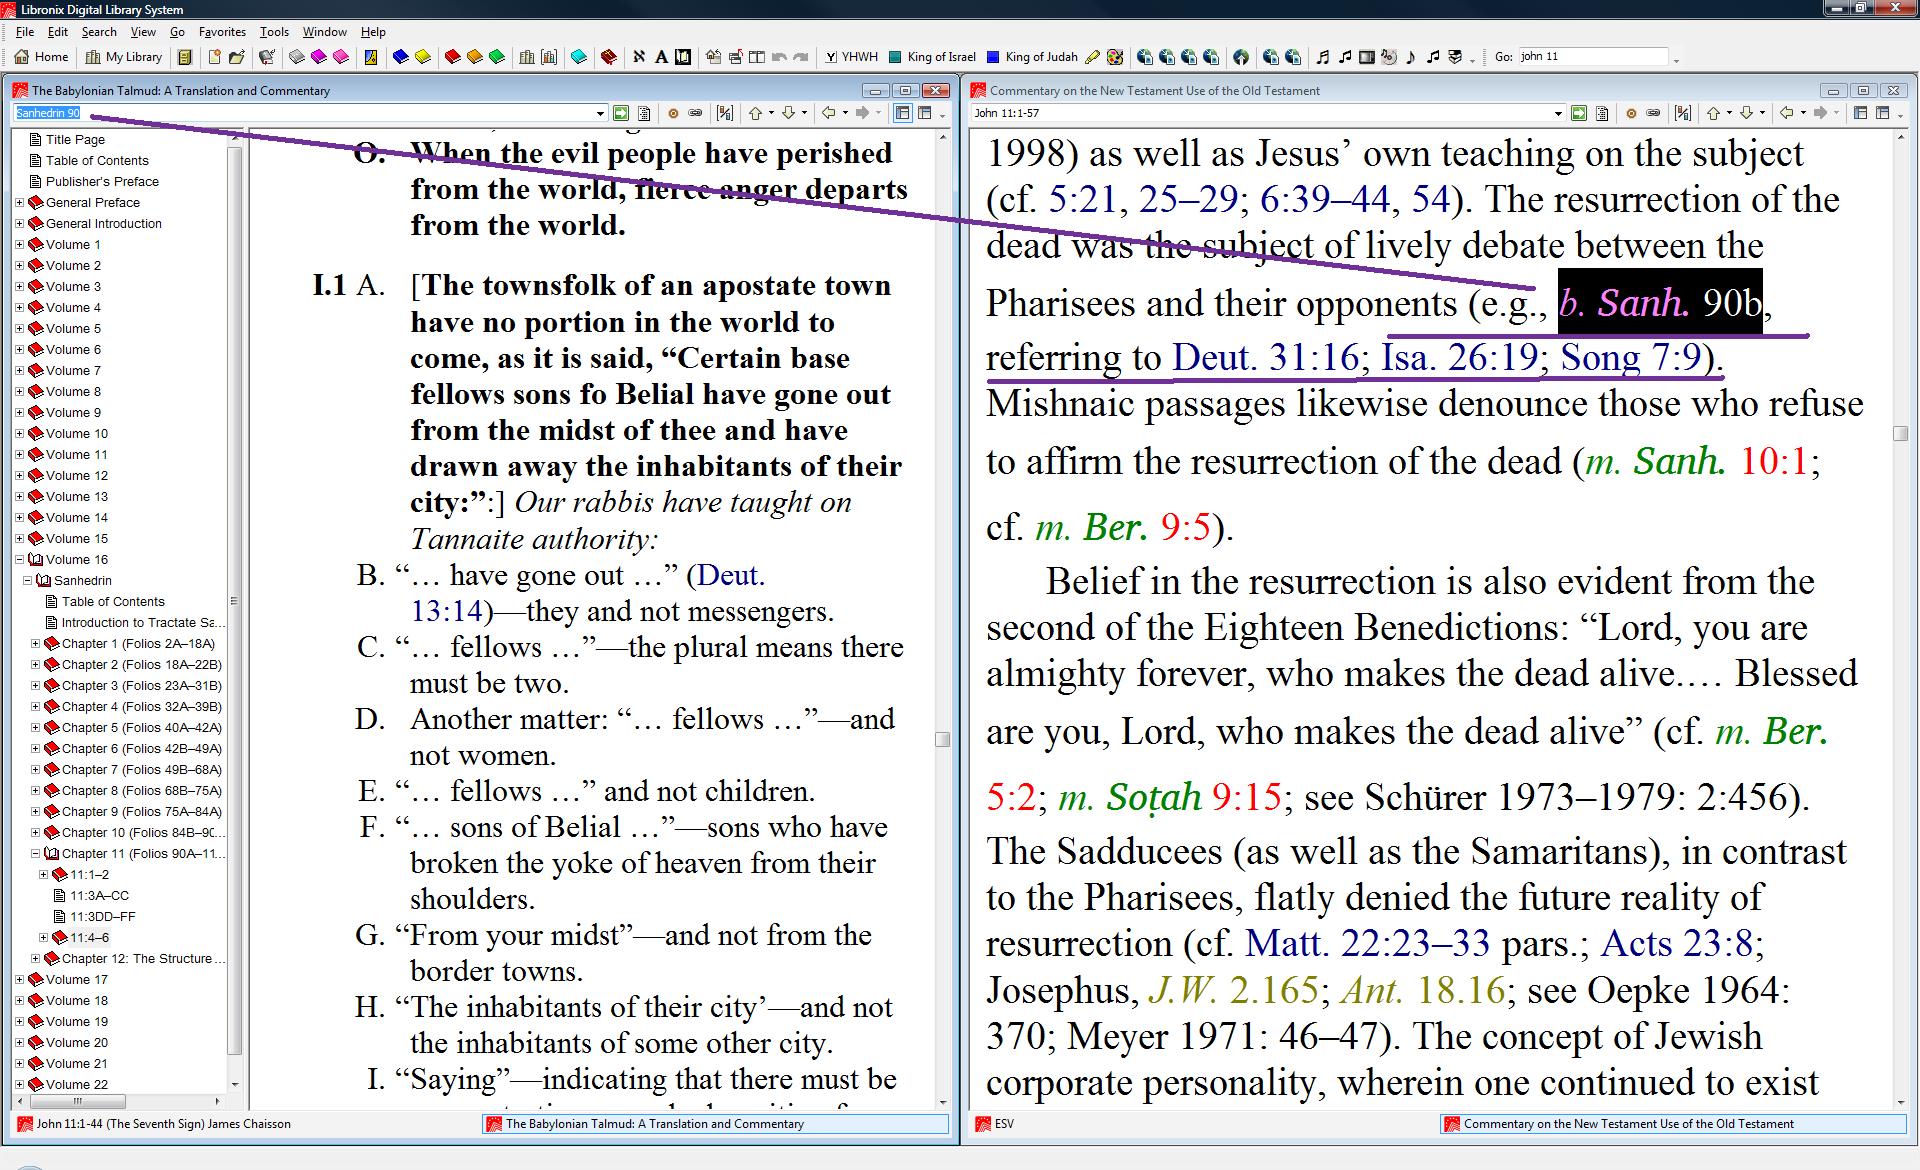1920x1170 pixels.
Task: Open the John 11:1-57 reference dropdown
Action: 1558,114
